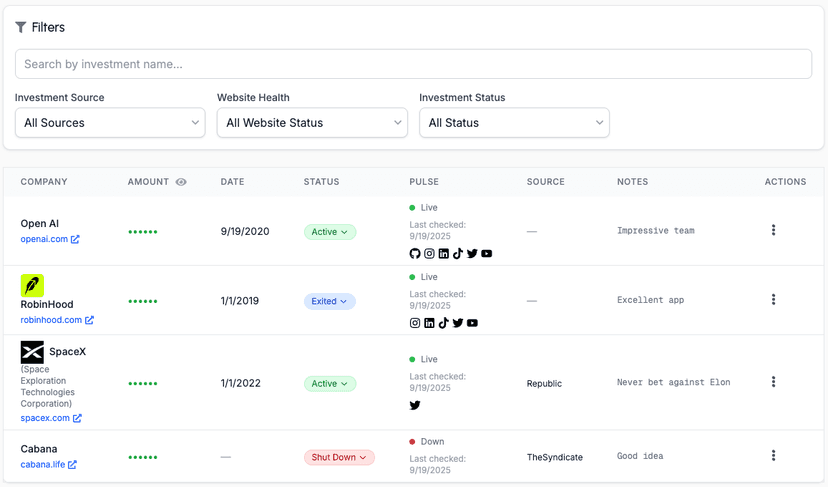Screen dimensions: 828x487
Task: Click the TheSyndicate source cell
Action: point(554,457)
